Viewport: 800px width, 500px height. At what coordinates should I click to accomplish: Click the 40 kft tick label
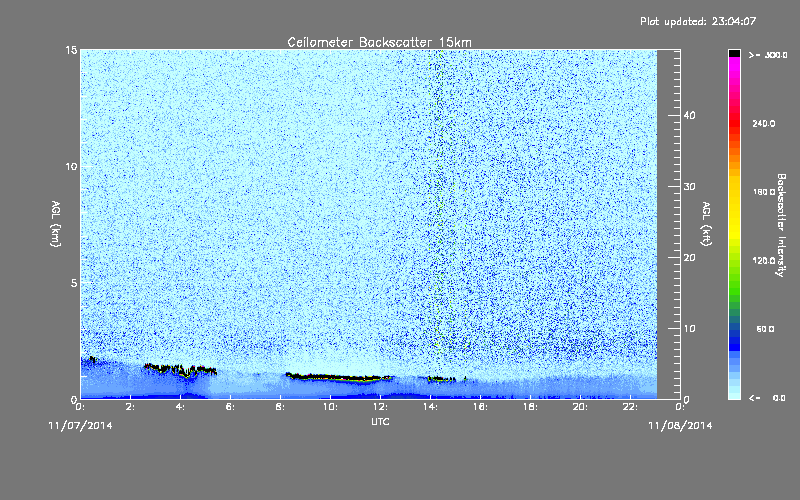[689, 115]
